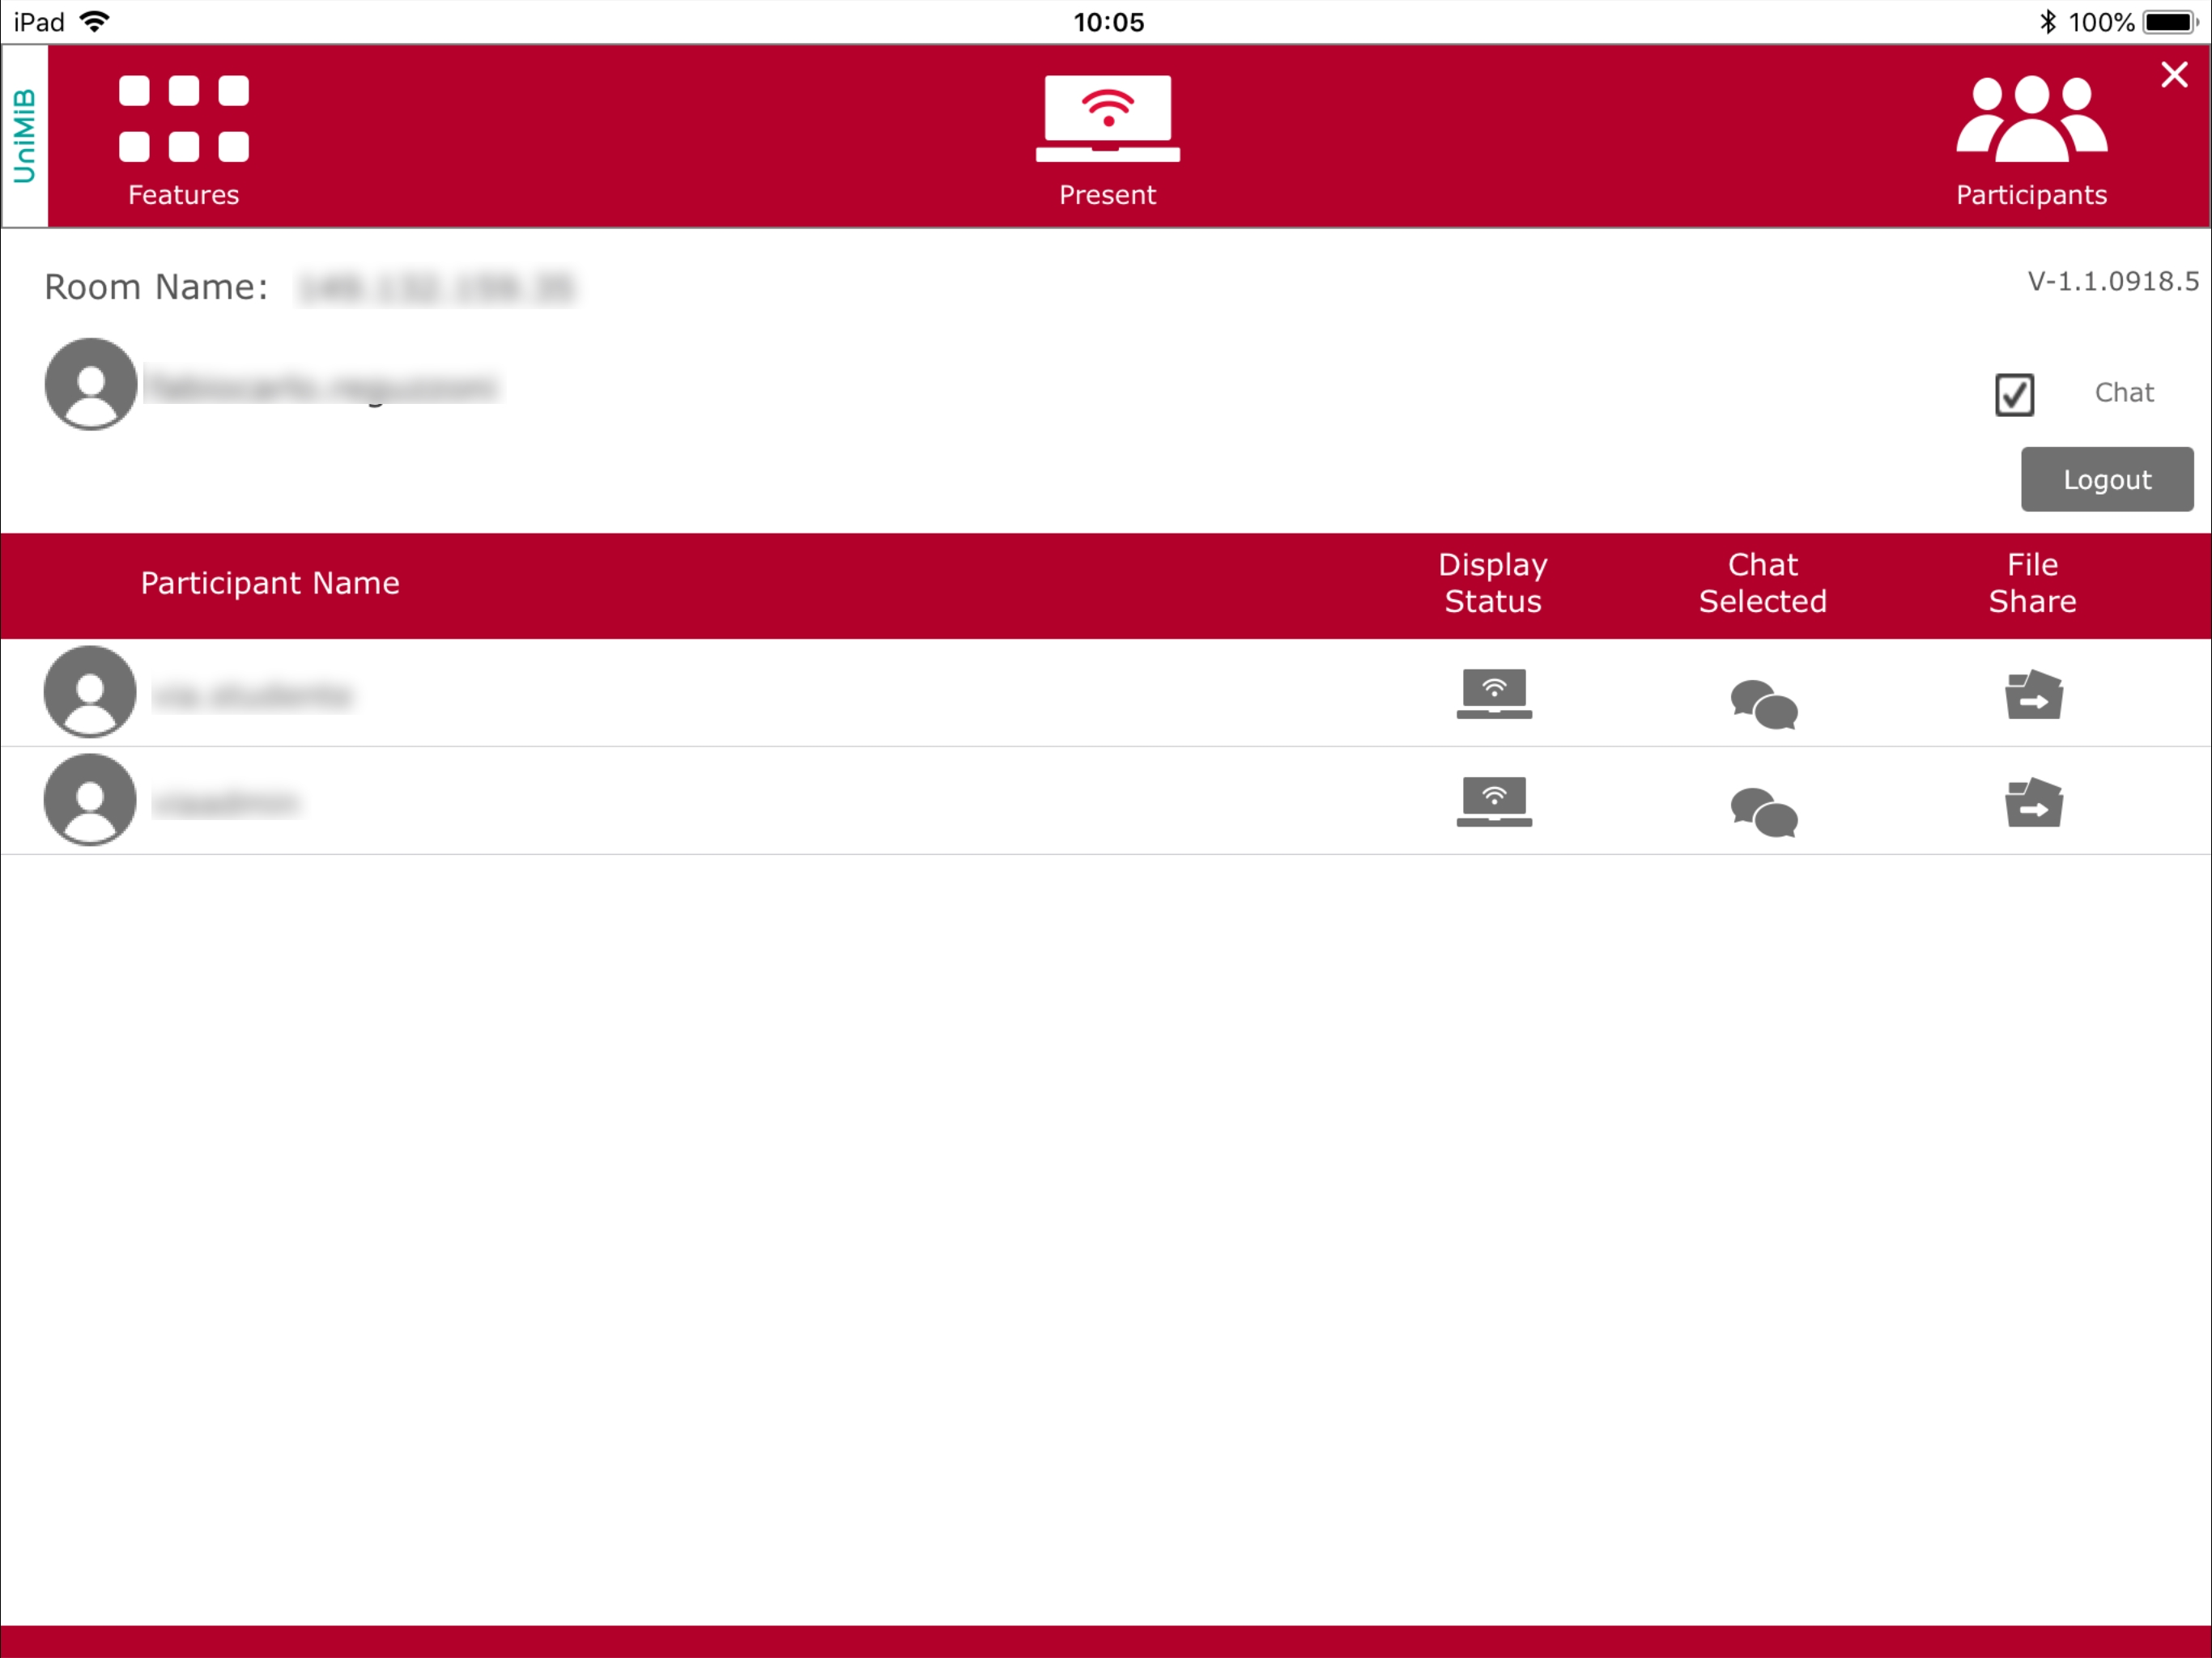
Task: Click the File Share column header
Action: 2032,583
